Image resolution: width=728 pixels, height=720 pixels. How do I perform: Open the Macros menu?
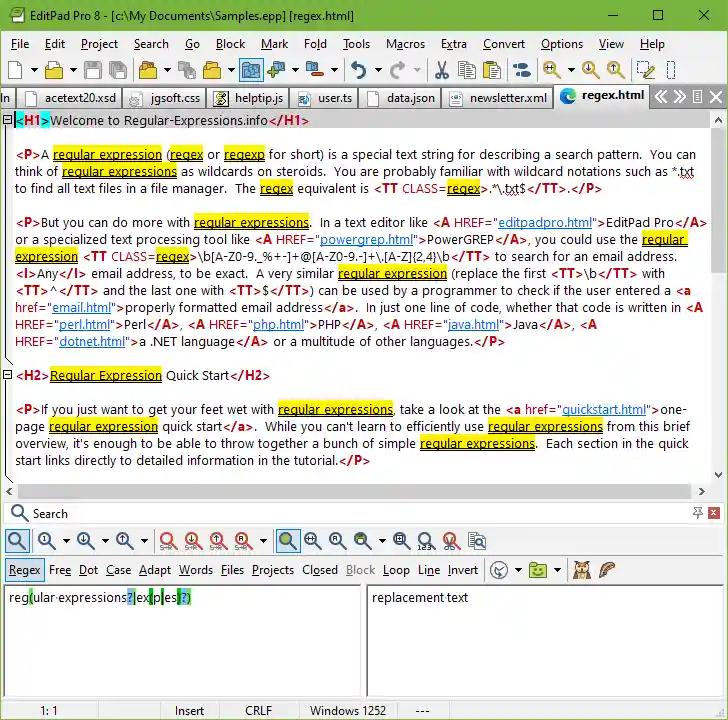[405, 44]
